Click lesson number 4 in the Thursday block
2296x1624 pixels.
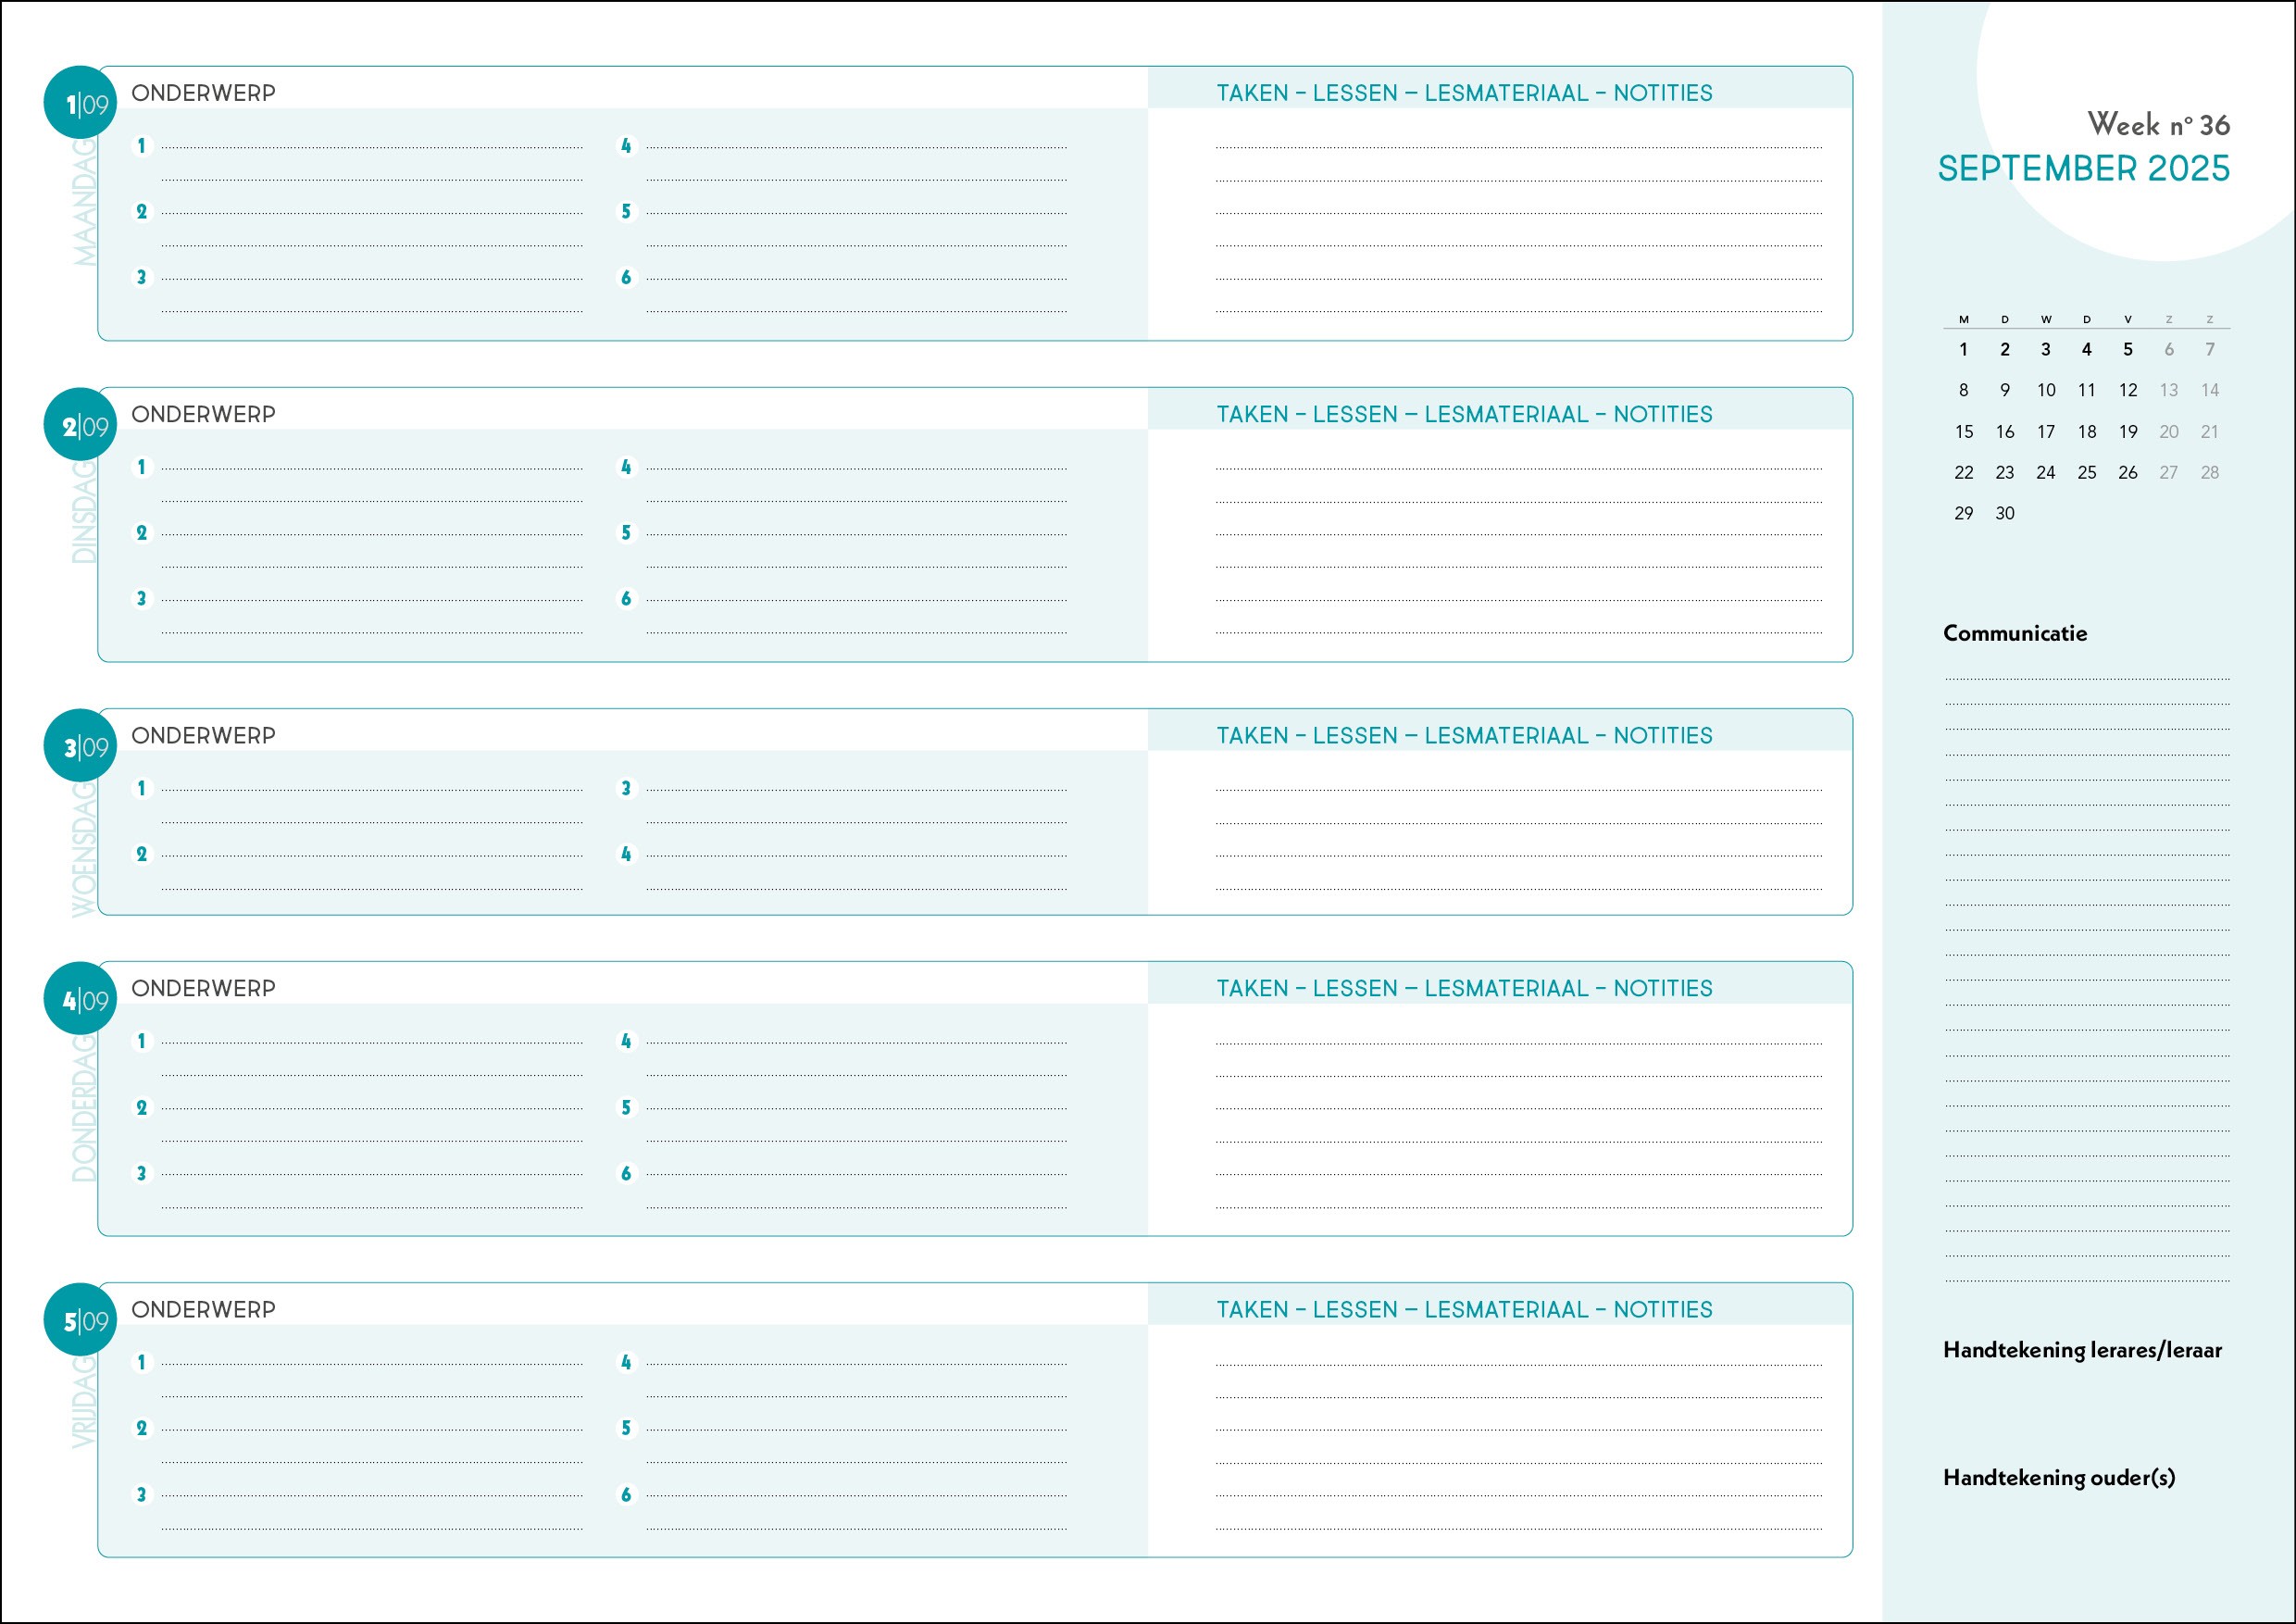[x=626, y=1041]
